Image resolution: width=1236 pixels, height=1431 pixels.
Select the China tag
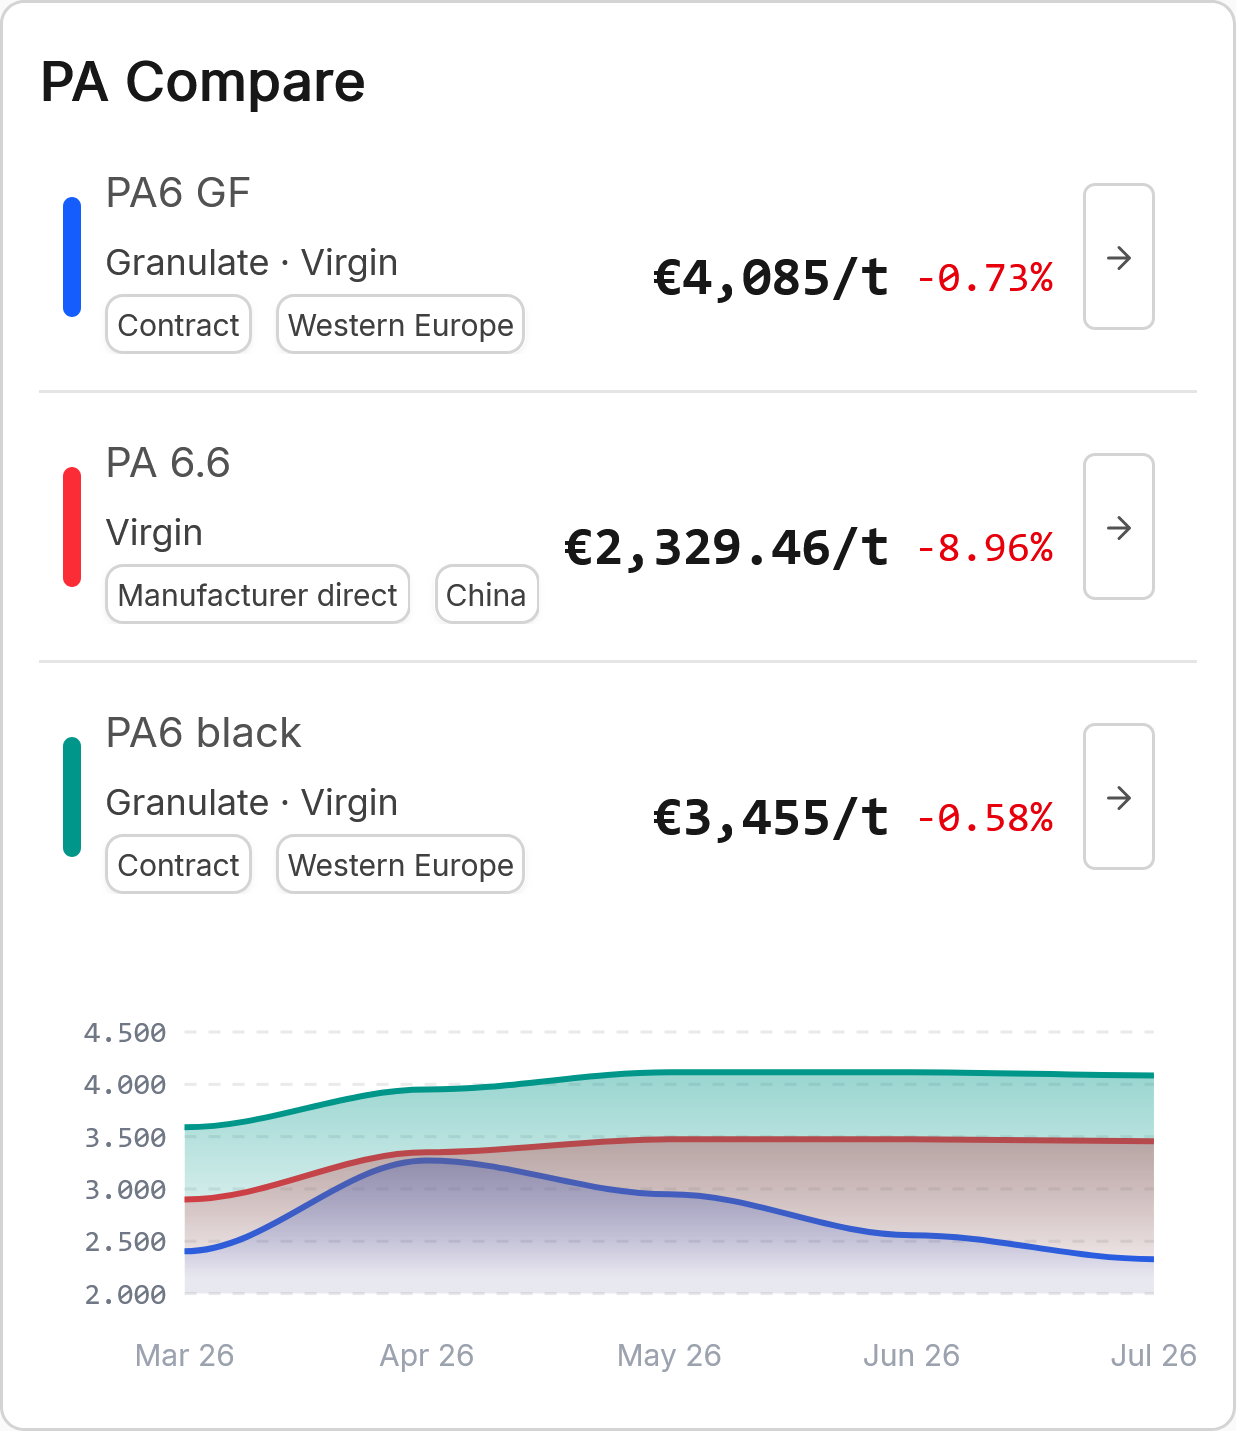click(486, 595)
